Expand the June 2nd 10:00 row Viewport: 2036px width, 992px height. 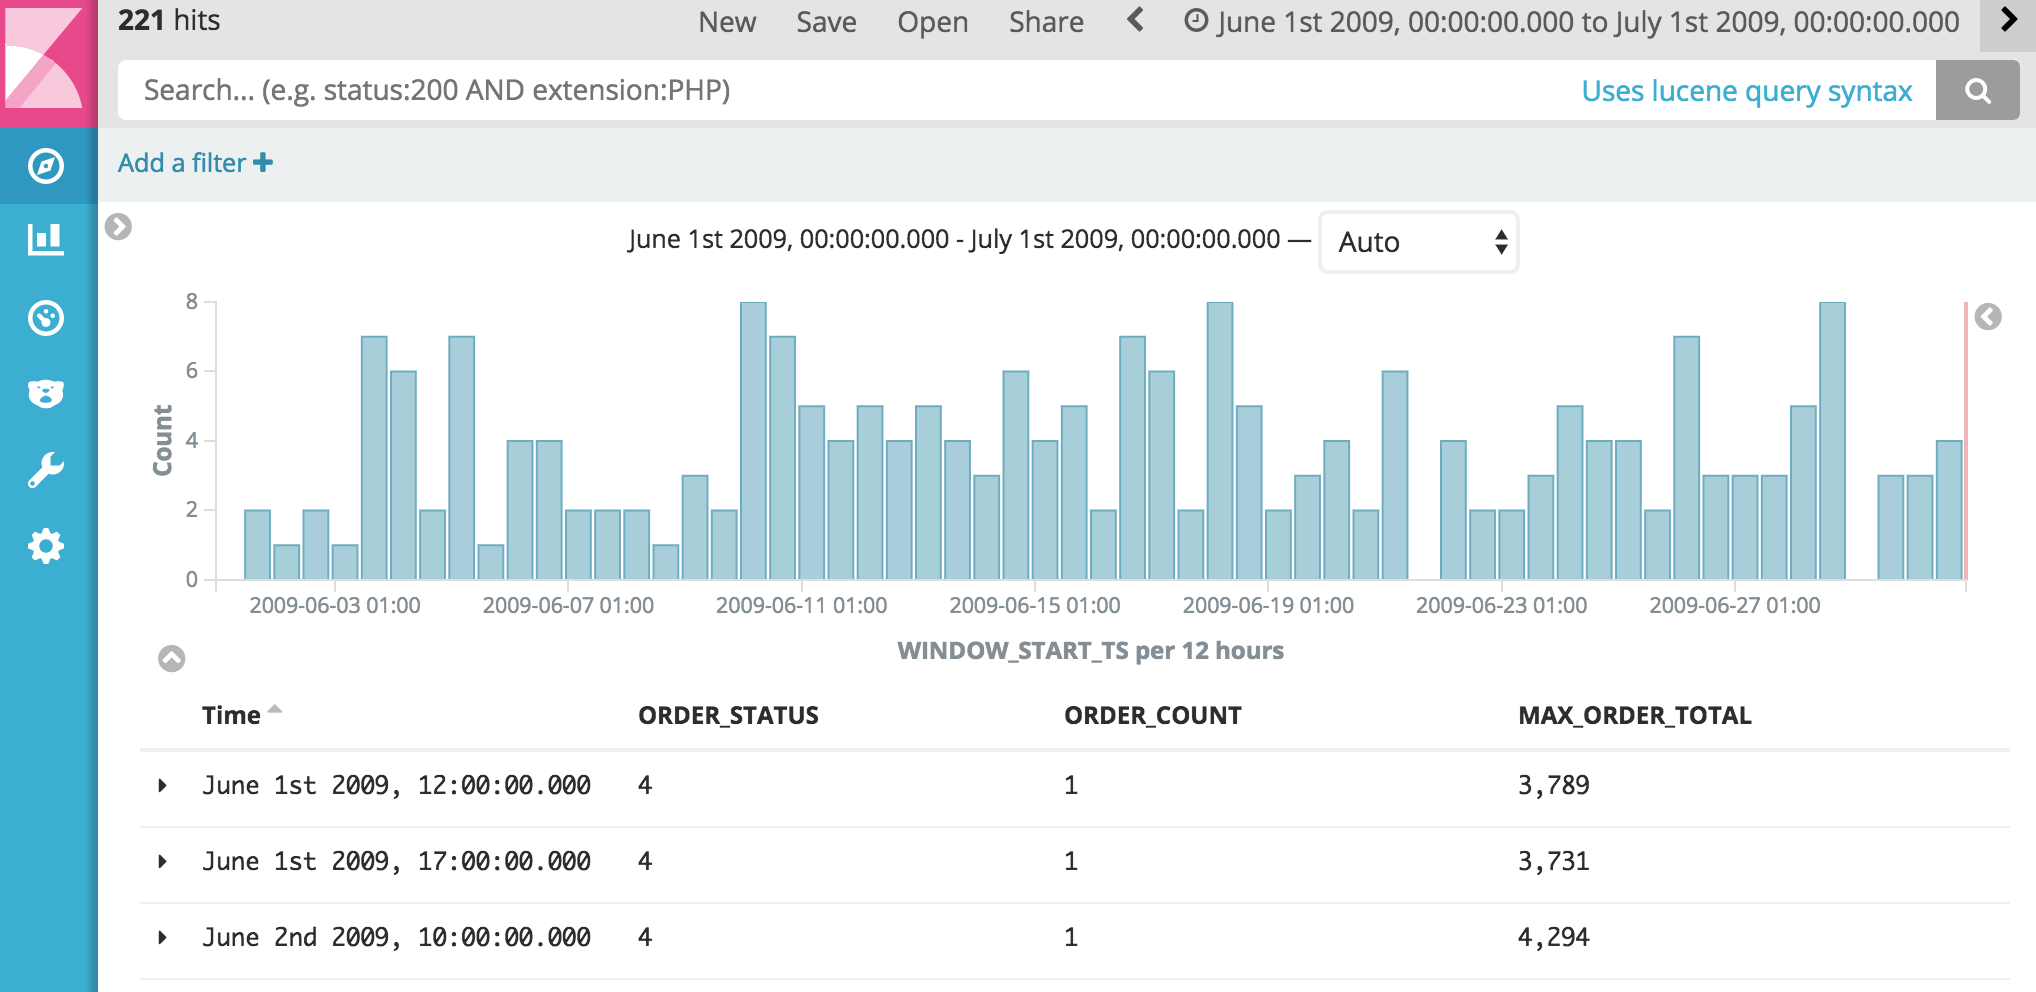click(x=163, y=938)
